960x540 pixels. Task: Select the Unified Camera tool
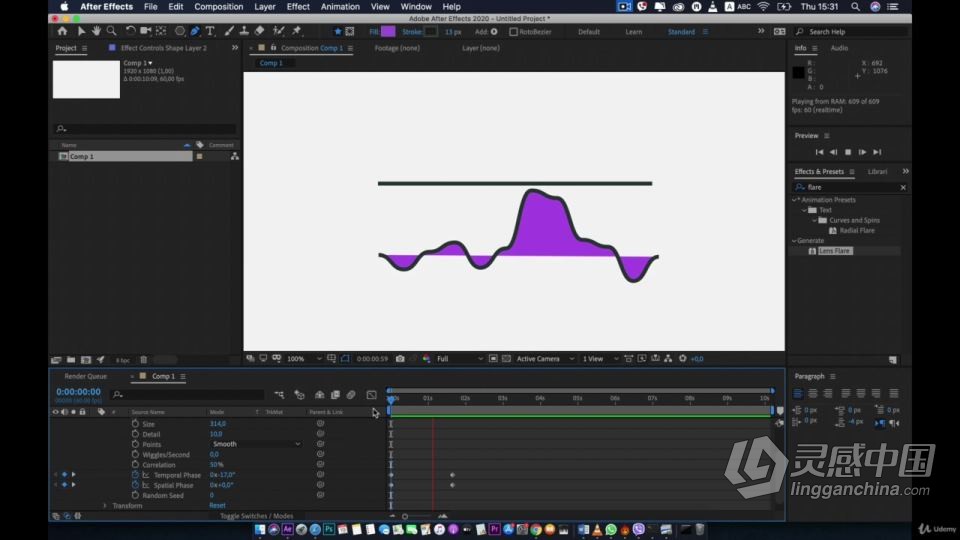pyautogui.click(x=146, y=31)
